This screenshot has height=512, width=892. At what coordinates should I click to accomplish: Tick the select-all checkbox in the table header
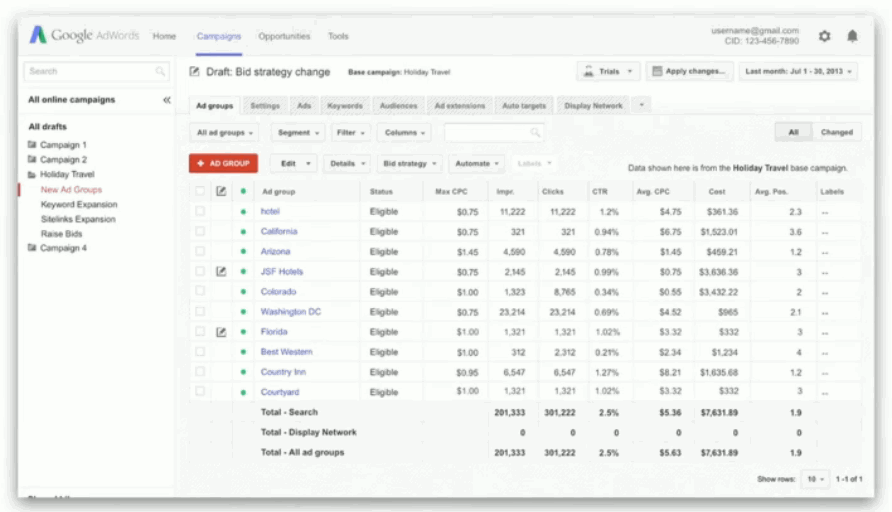tap(200, 191)
